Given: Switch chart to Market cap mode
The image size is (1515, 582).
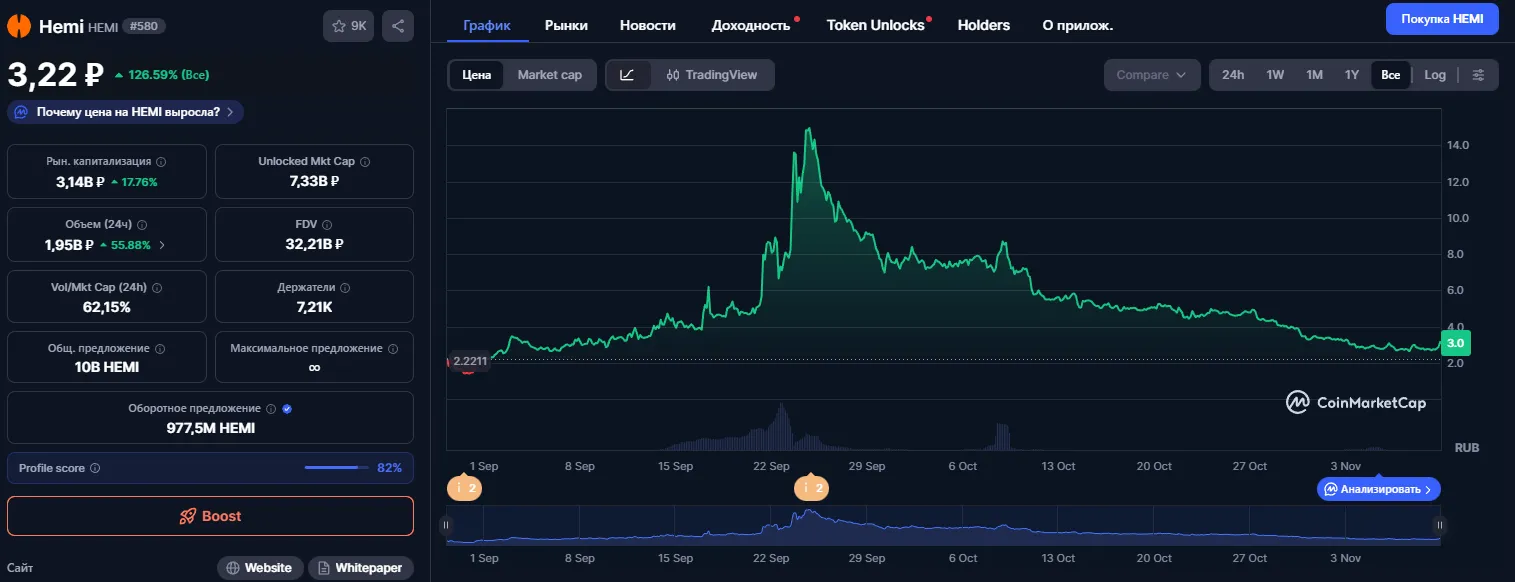Looking at the screenshot, I should click(549, 75).
